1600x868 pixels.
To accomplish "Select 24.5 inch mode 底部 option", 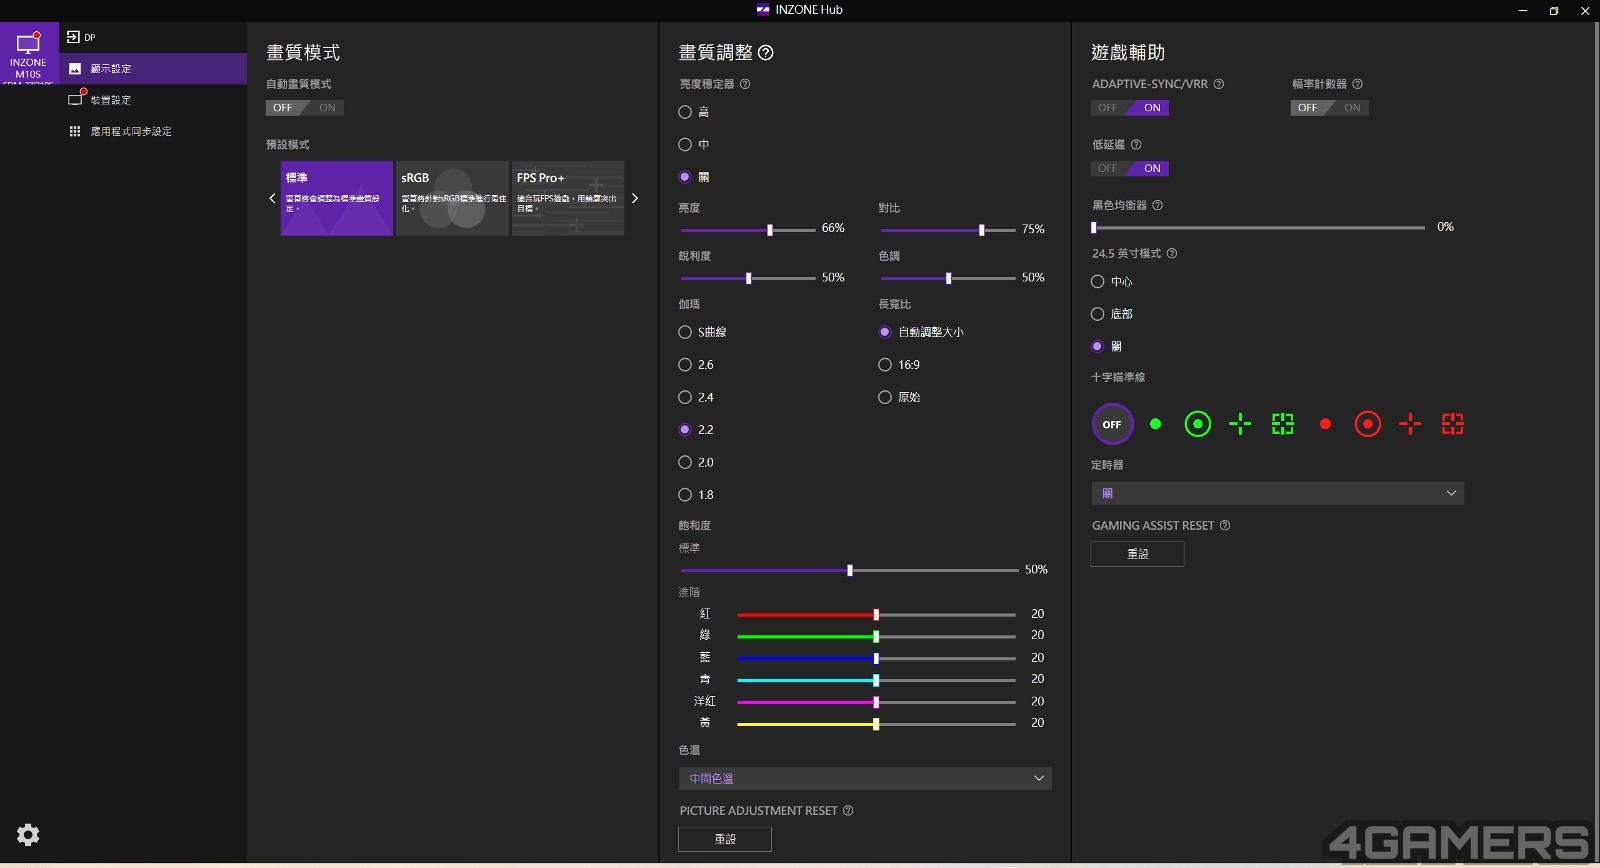I will [x=1097, y=314].
